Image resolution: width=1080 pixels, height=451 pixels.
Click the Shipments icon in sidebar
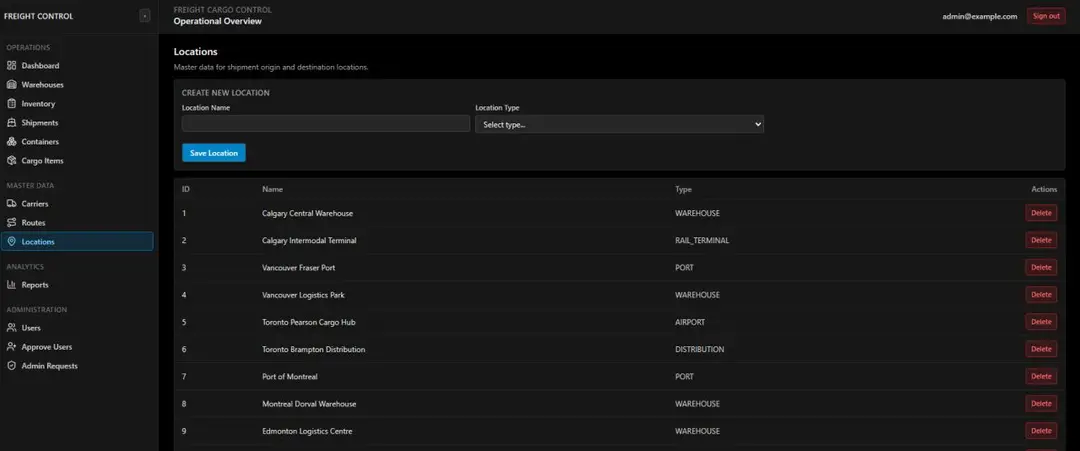pos(11,123)
